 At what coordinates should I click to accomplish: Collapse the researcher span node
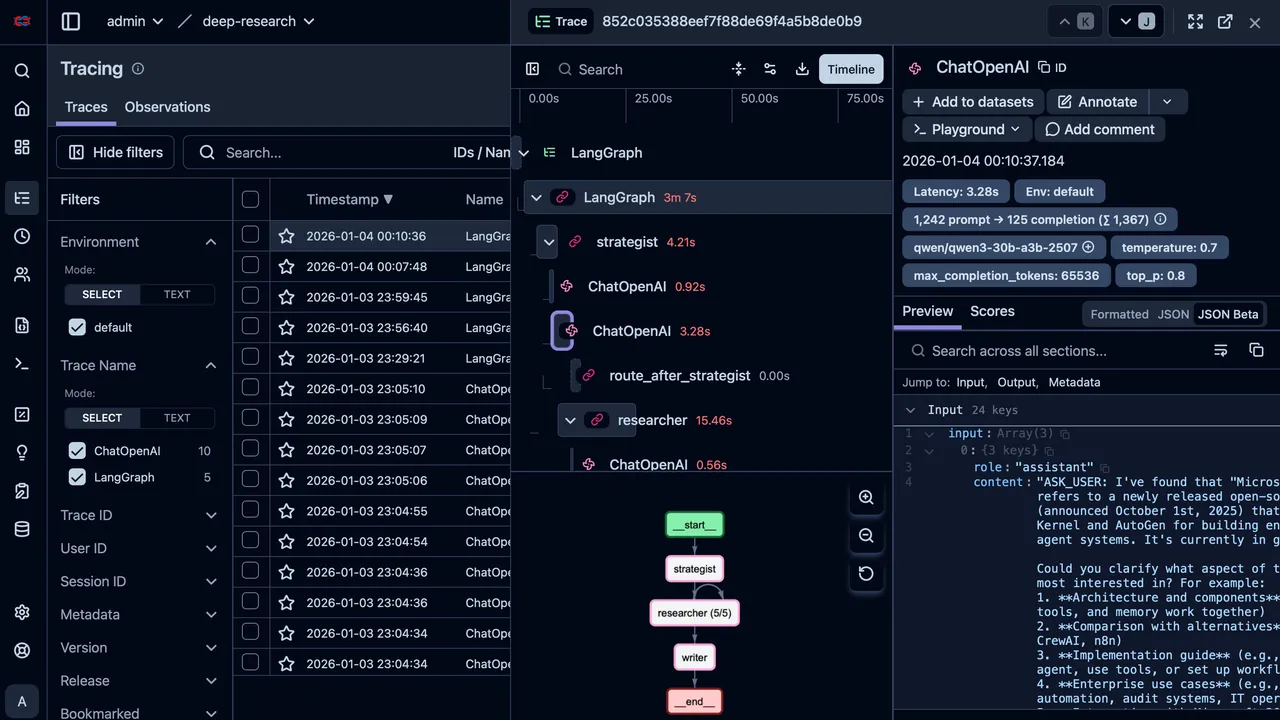(570, 420)
